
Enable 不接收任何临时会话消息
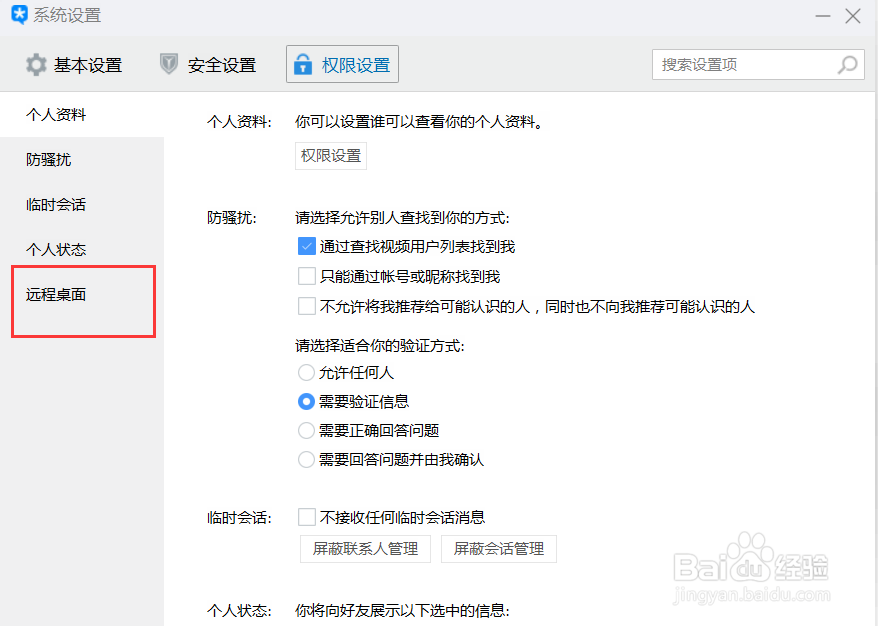[307, 517]
